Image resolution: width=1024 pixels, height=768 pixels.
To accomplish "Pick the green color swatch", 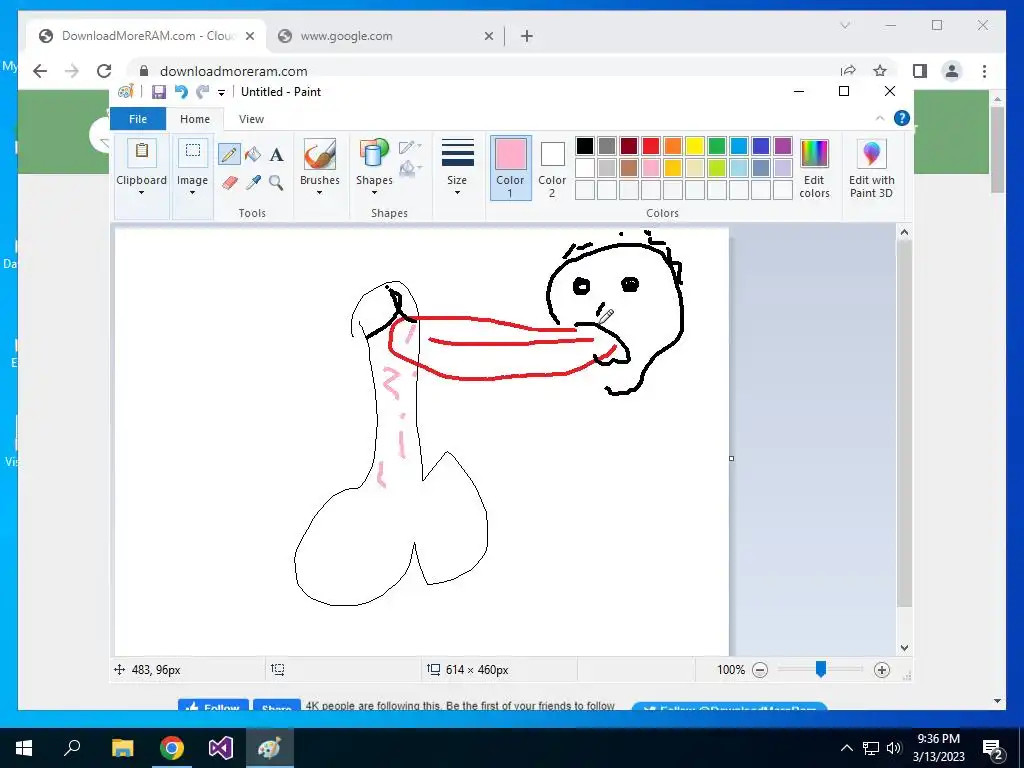I will (x=716, y=146).
